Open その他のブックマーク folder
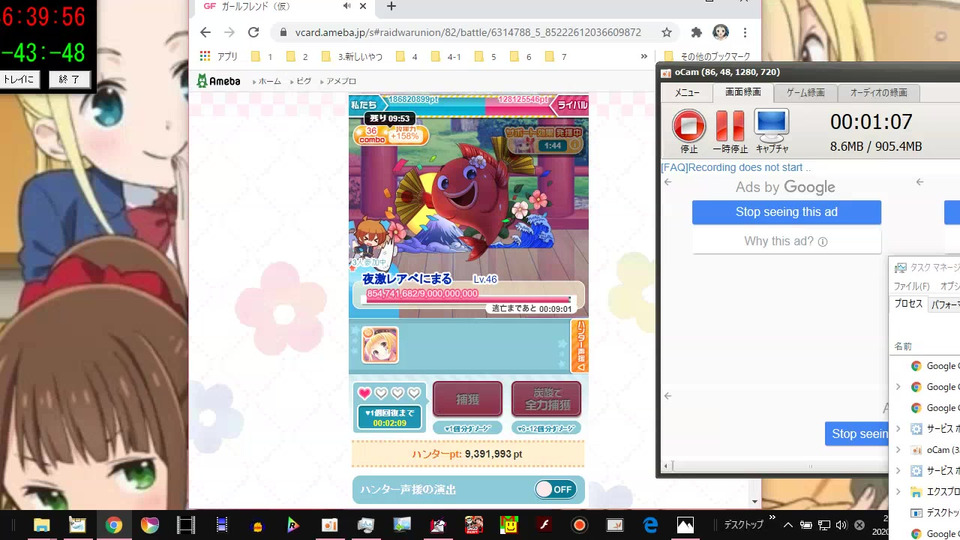 click(x=708, y=56)
